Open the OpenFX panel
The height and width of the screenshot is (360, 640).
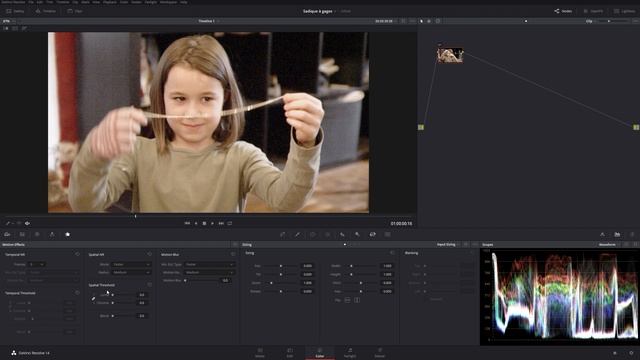tap(593, 11)
